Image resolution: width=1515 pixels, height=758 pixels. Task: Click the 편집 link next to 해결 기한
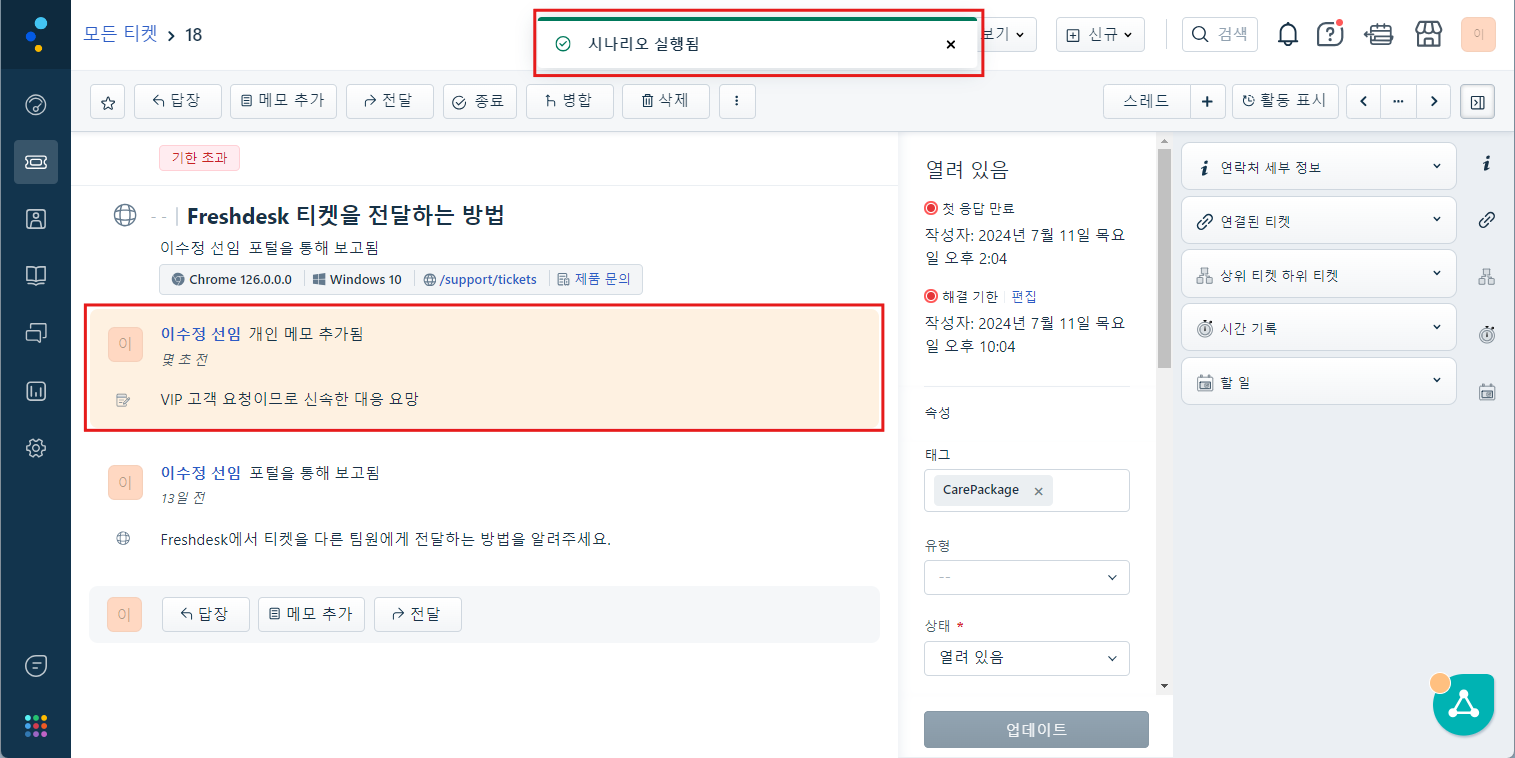(x=1024, y=296)
